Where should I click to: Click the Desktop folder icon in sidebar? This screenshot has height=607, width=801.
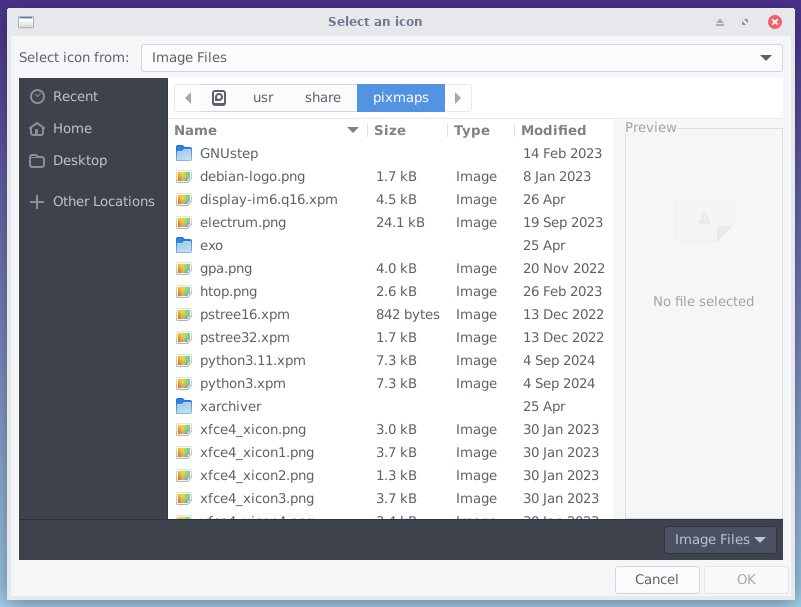[x=38, y=161]
